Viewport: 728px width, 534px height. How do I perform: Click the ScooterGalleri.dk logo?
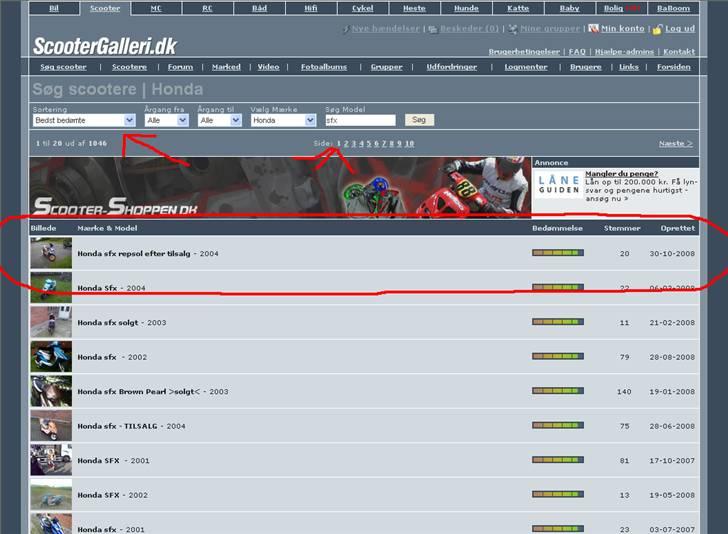105,45
